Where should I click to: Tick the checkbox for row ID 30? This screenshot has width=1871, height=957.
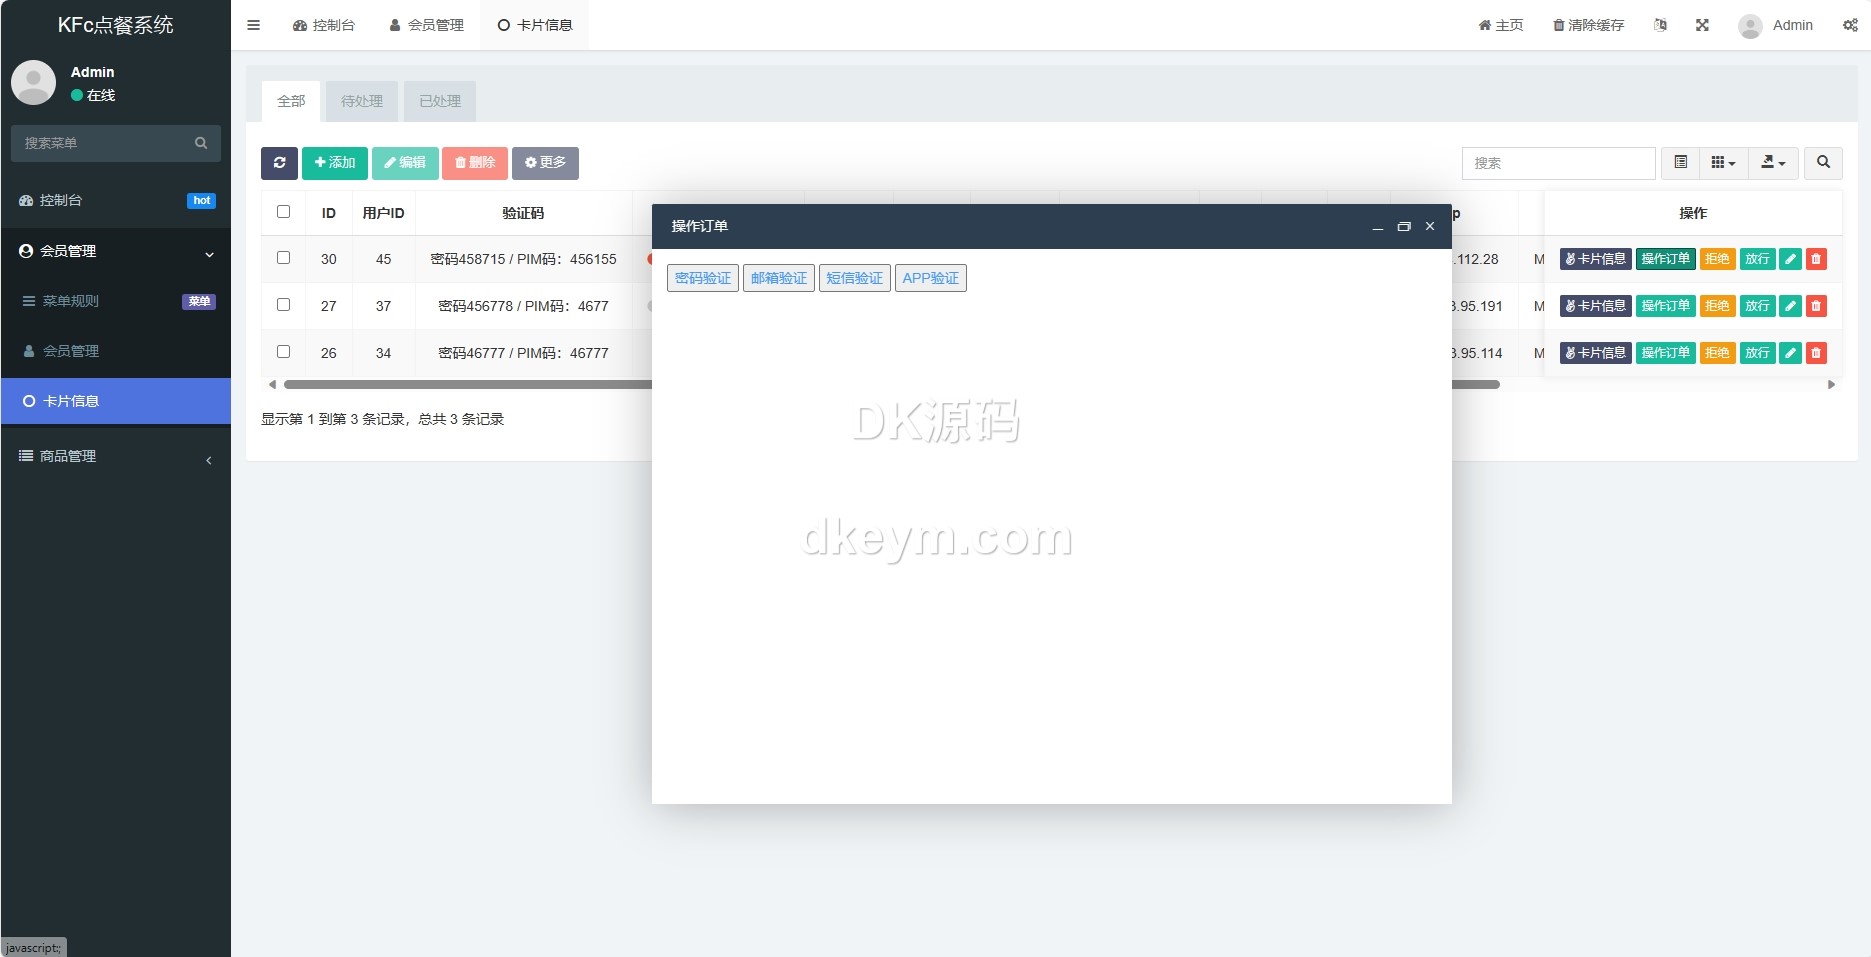click(x=284, y=258)
